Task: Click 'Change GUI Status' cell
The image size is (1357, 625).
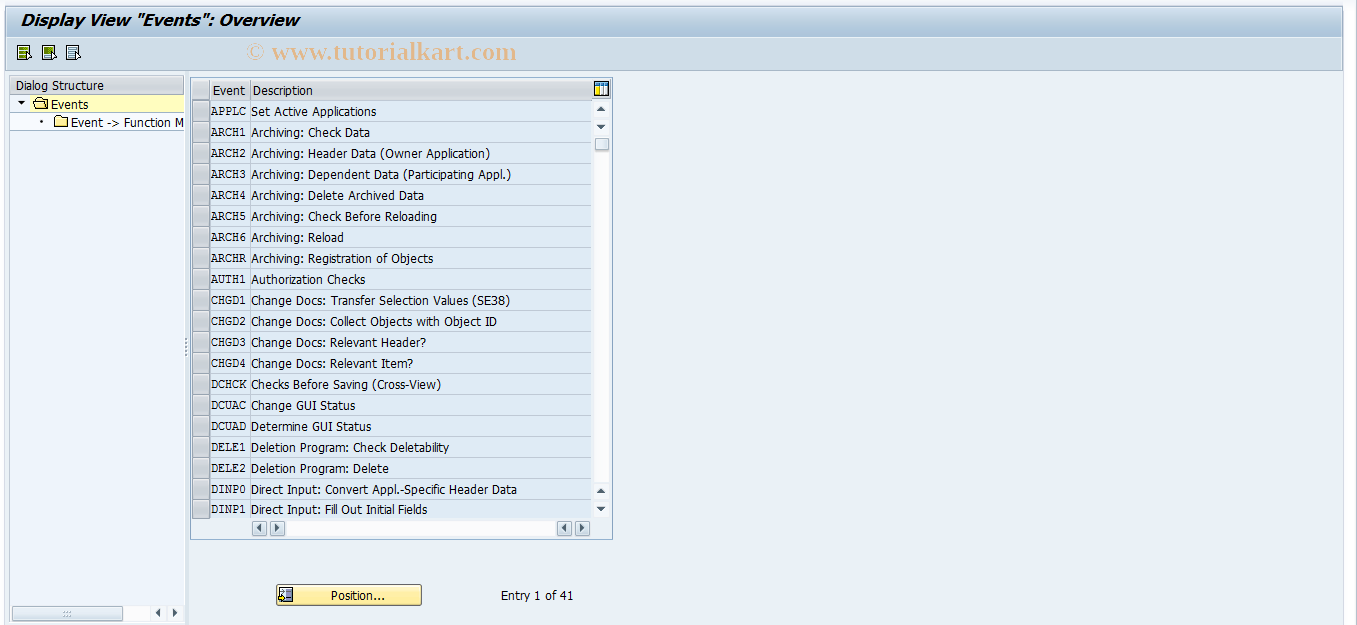Action: coord(420,405)
